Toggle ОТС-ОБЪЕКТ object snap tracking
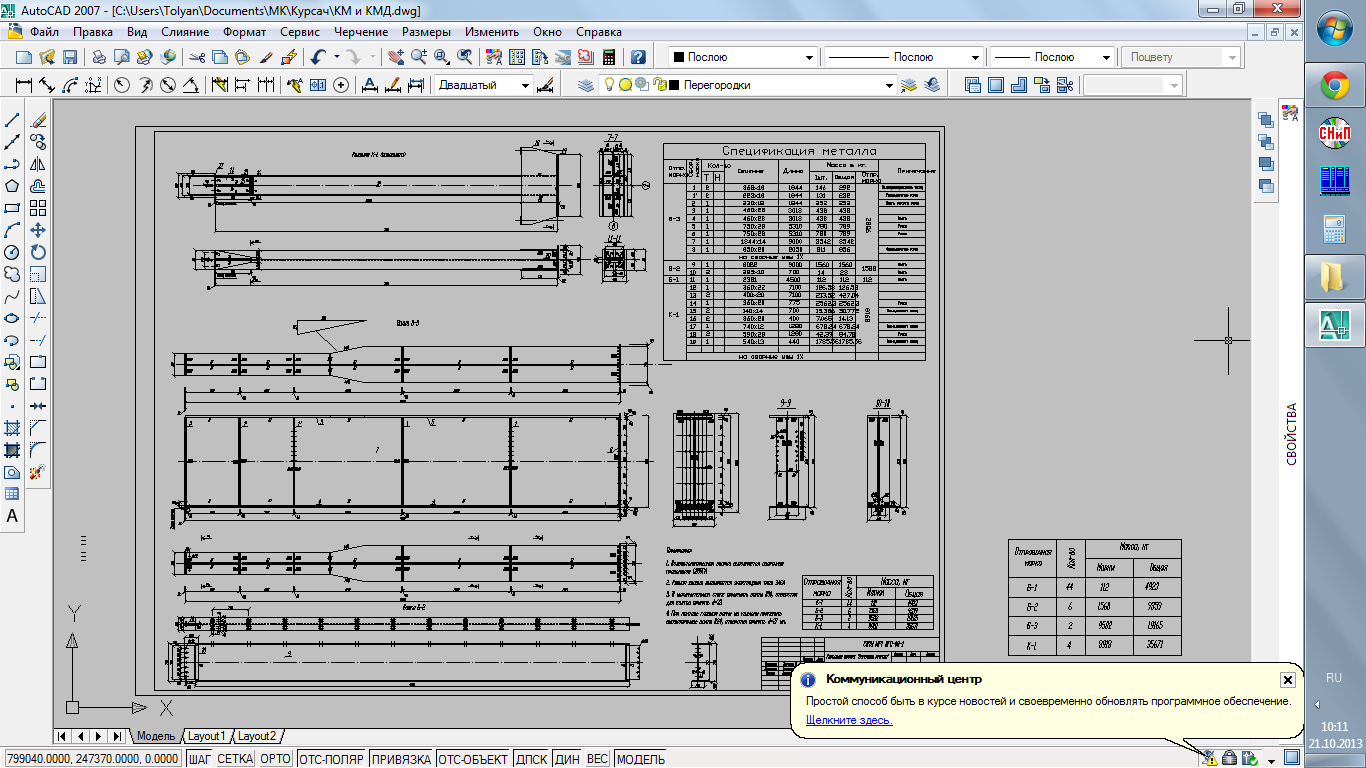The height and width of the screenshot is (768, 1366). 473,759
